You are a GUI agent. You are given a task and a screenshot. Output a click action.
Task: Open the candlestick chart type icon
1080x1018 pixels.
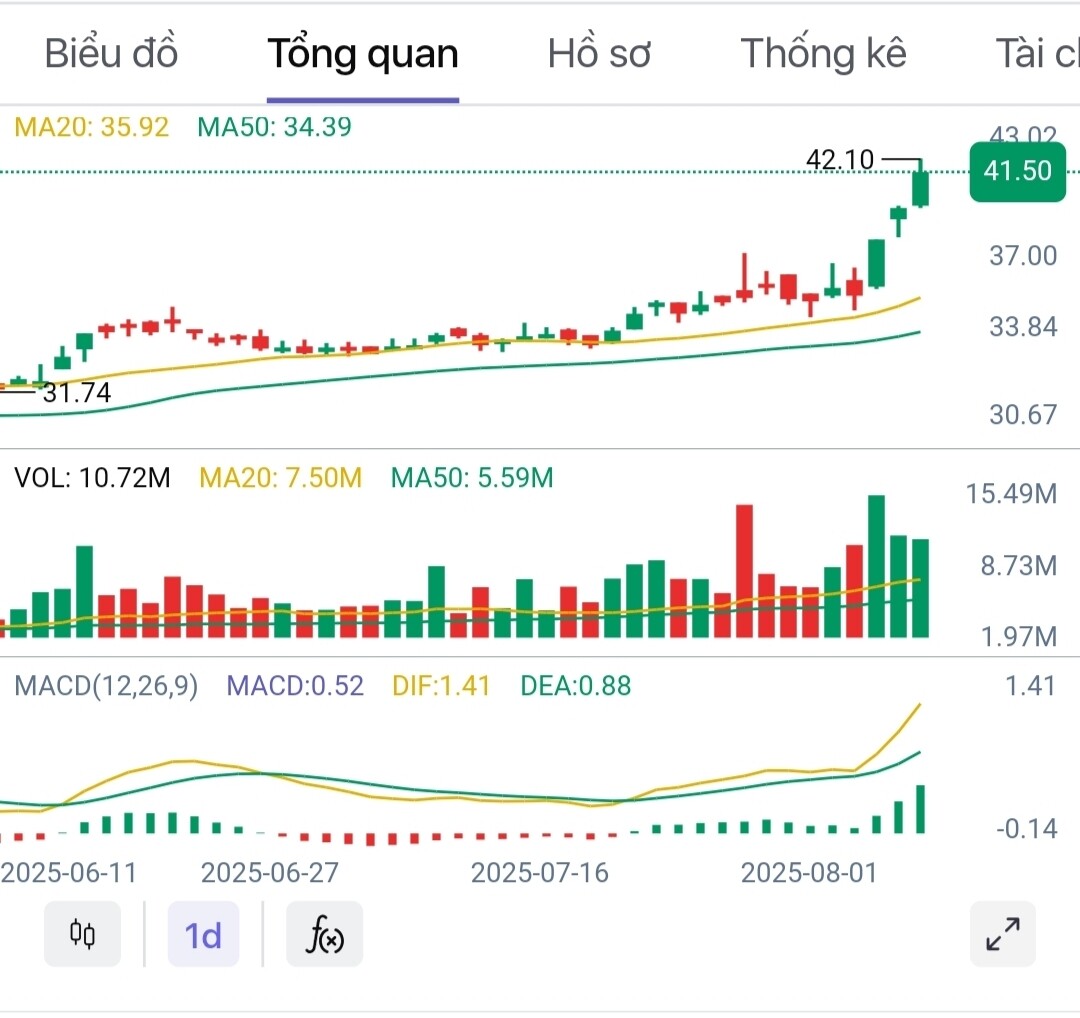coord(82,934)
